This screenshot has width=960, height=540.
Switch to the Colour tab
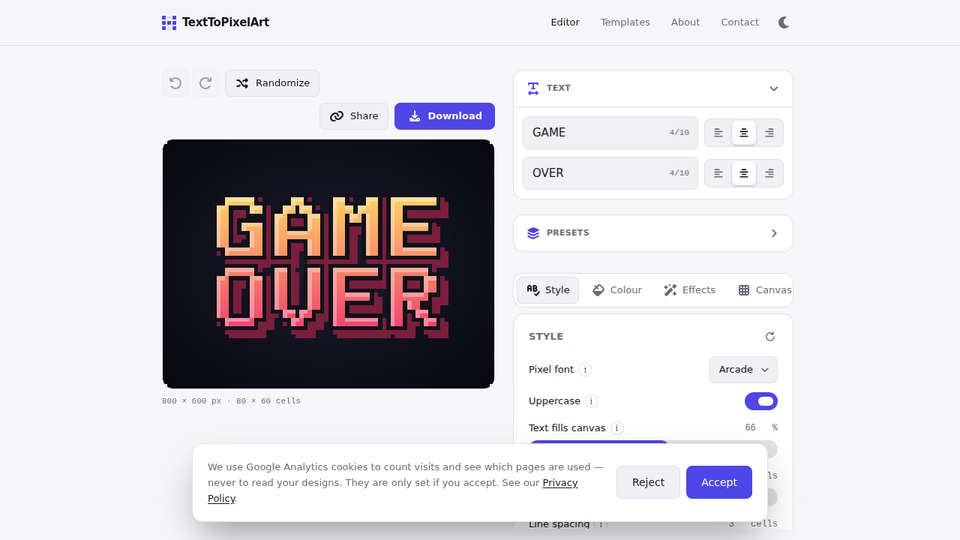click(617, 290)
